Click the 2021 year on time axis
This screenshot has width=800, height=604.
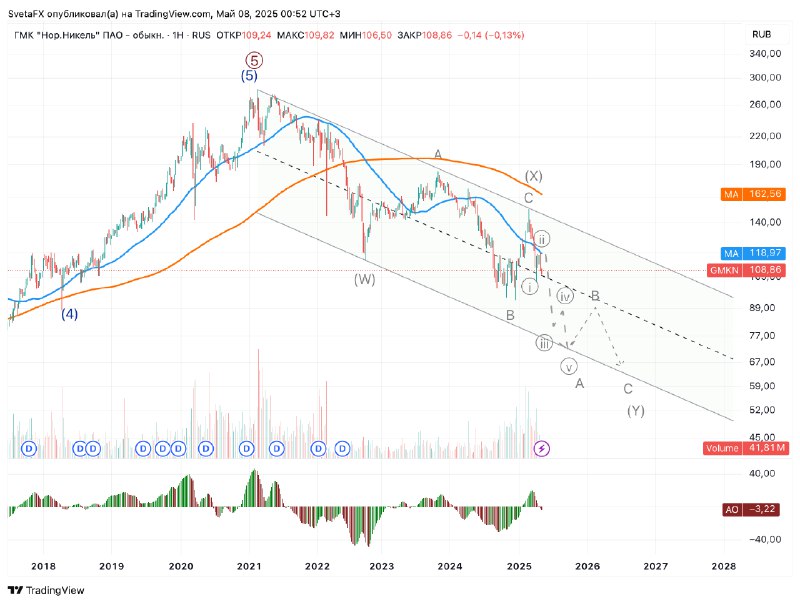point(249,566)
